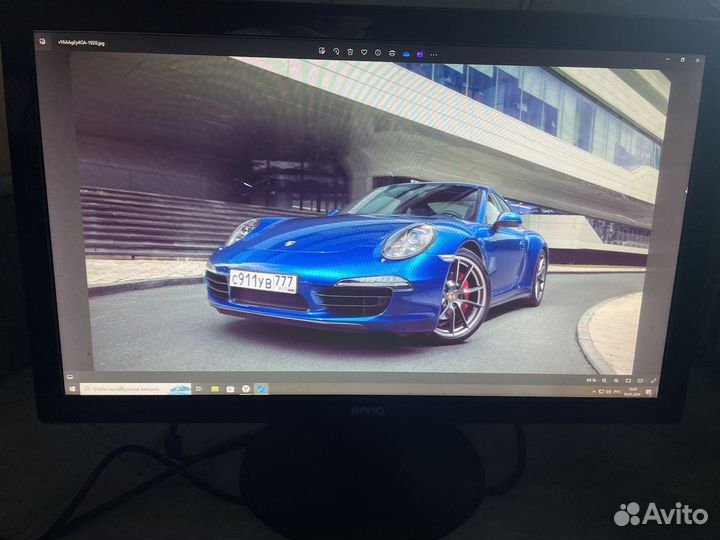The width and height of the screenshot is (720, 540).
Task: Maximize the Photos window
Action: tap(682, 60)
